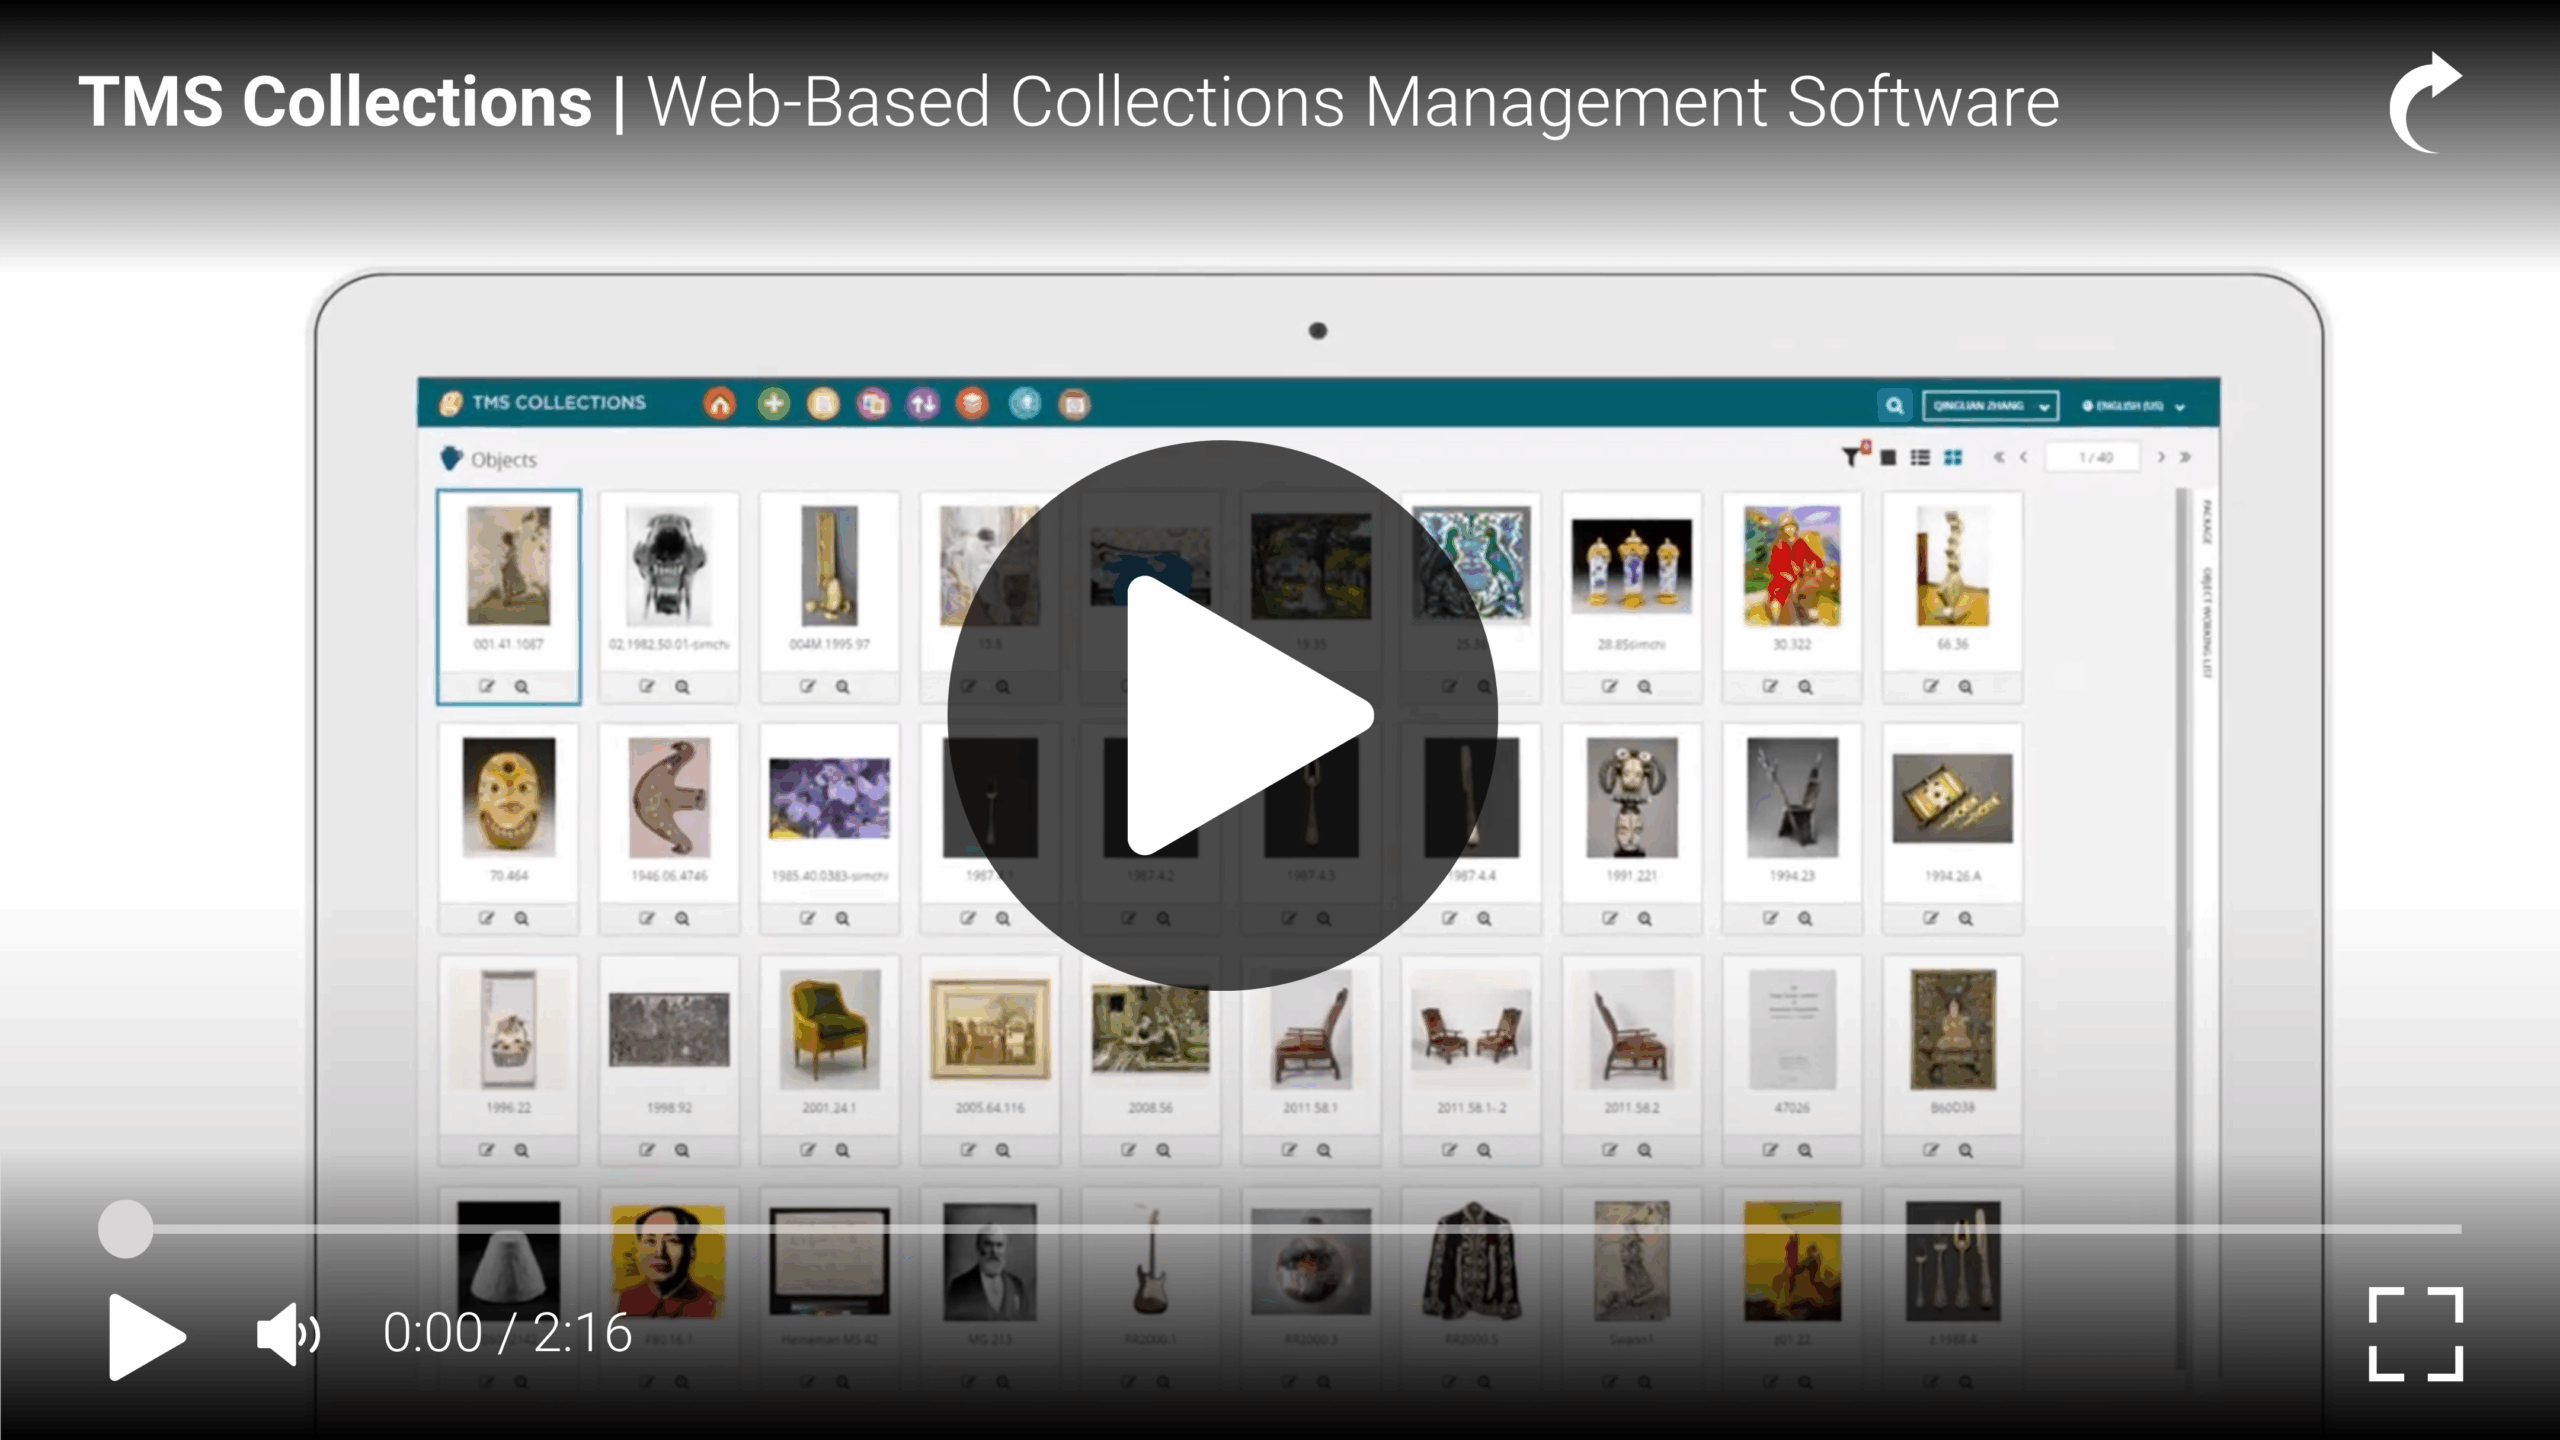
Task: Click the light blue upload icon in TMS toolbar
Action: (x=1025, y=404)
